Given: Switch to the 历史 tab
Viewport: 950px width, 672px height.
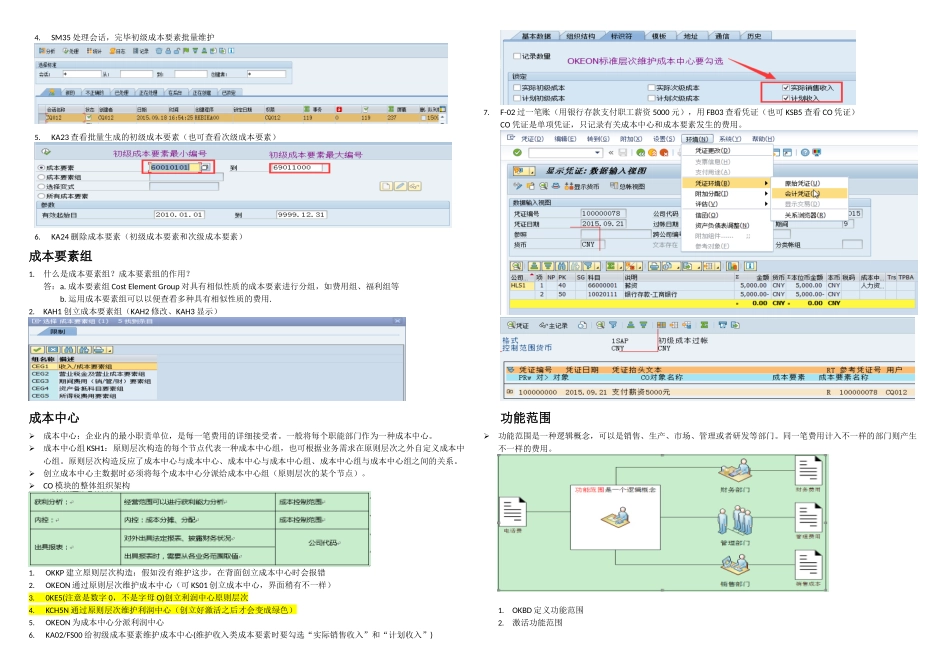Looking at the screenshot, I should (754, 36).
